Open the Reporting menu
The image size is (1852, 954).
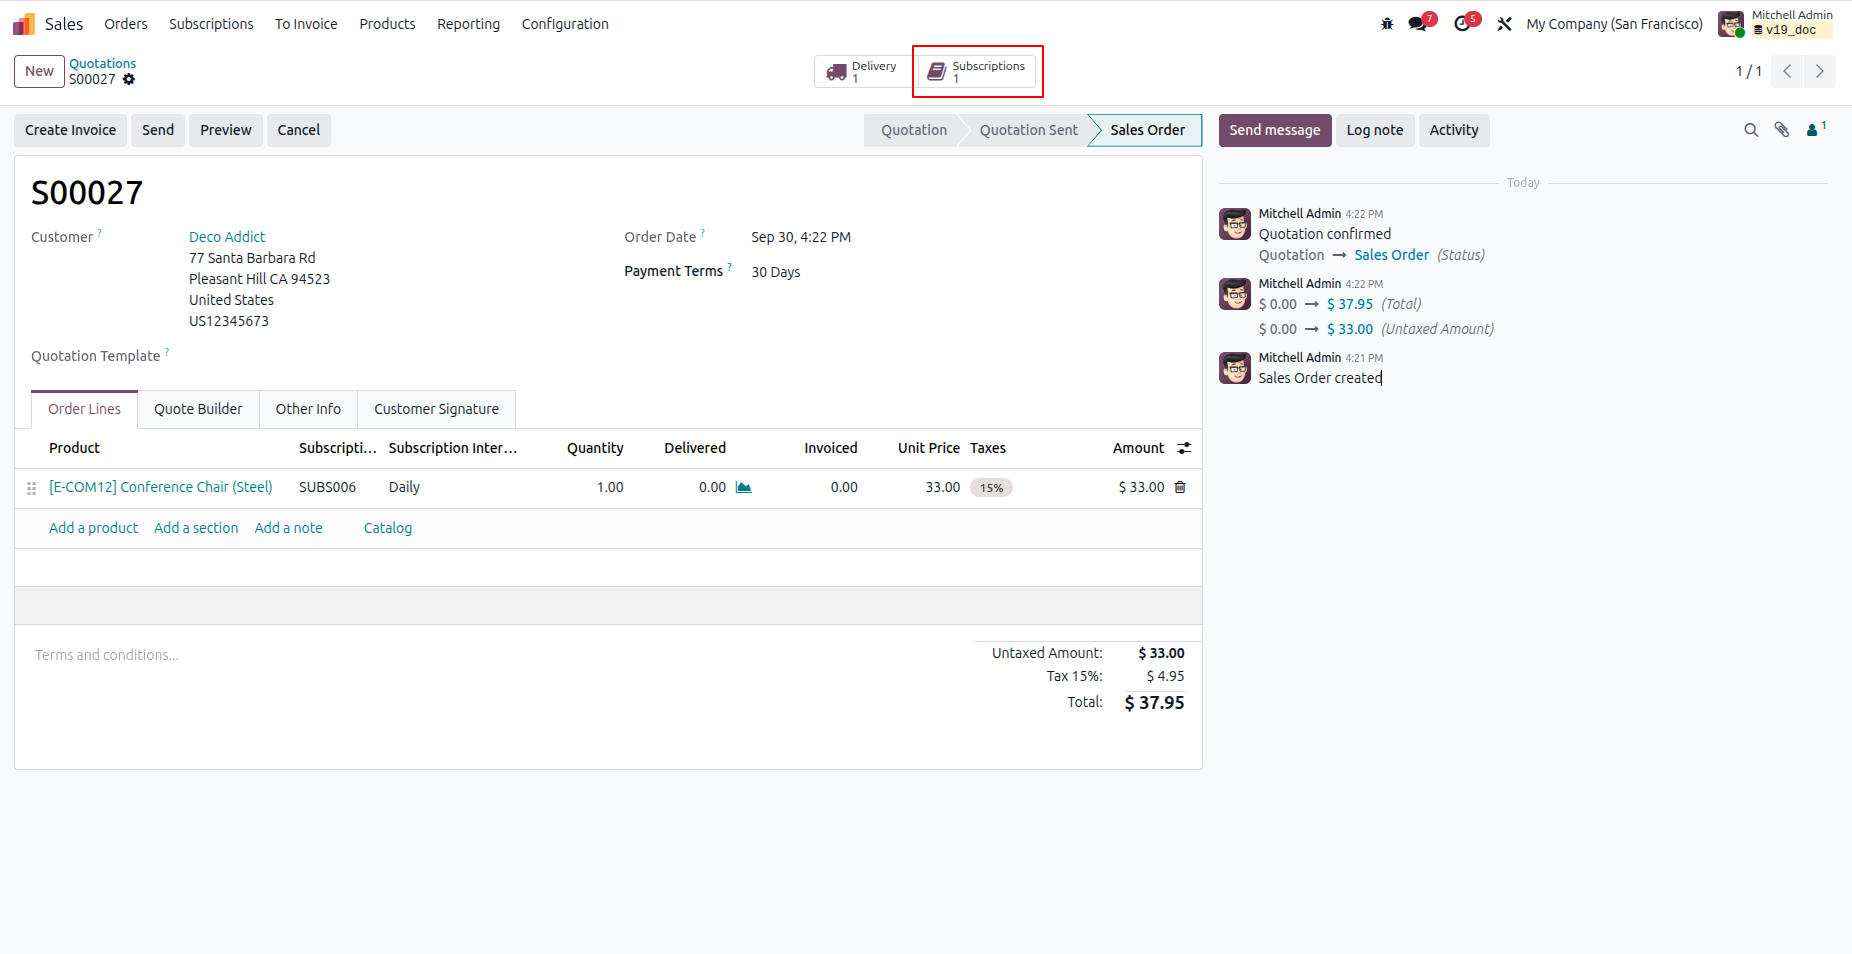coord(468,24)
